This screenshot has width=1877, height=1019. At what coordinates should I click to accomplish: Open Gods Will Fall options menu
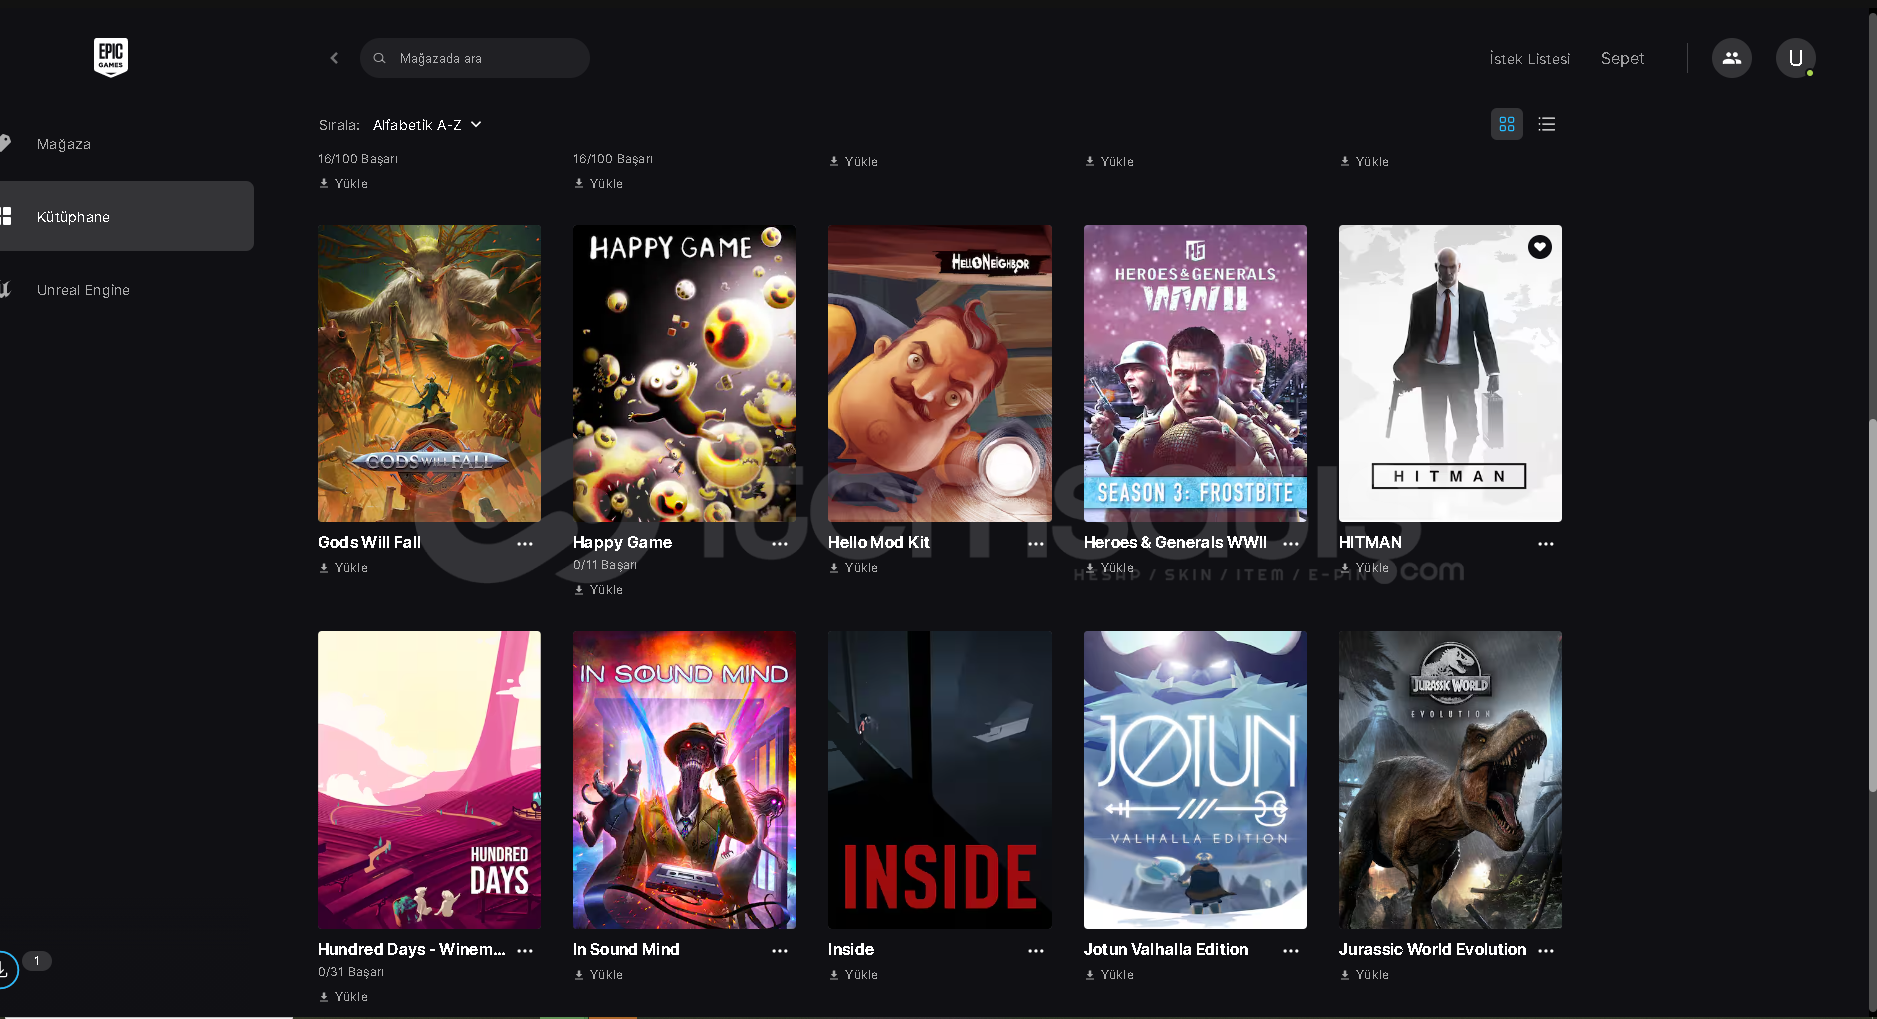pos(525,544)
